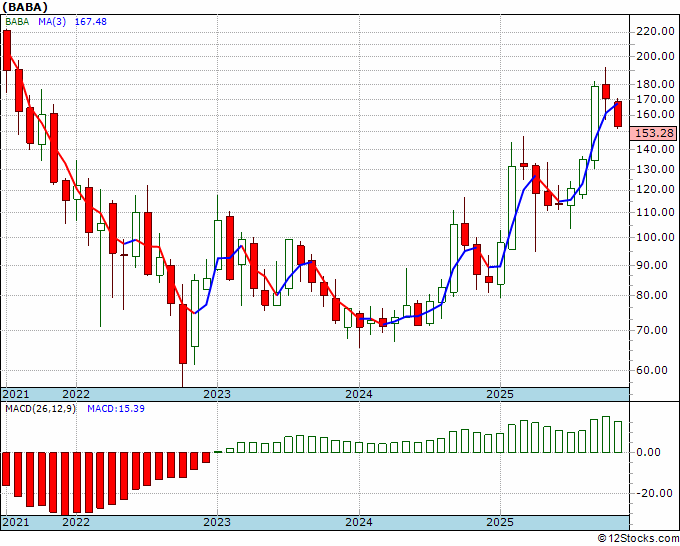
Task: Click the tall green candlestick reaching 180
Action: tap(595, 124)
